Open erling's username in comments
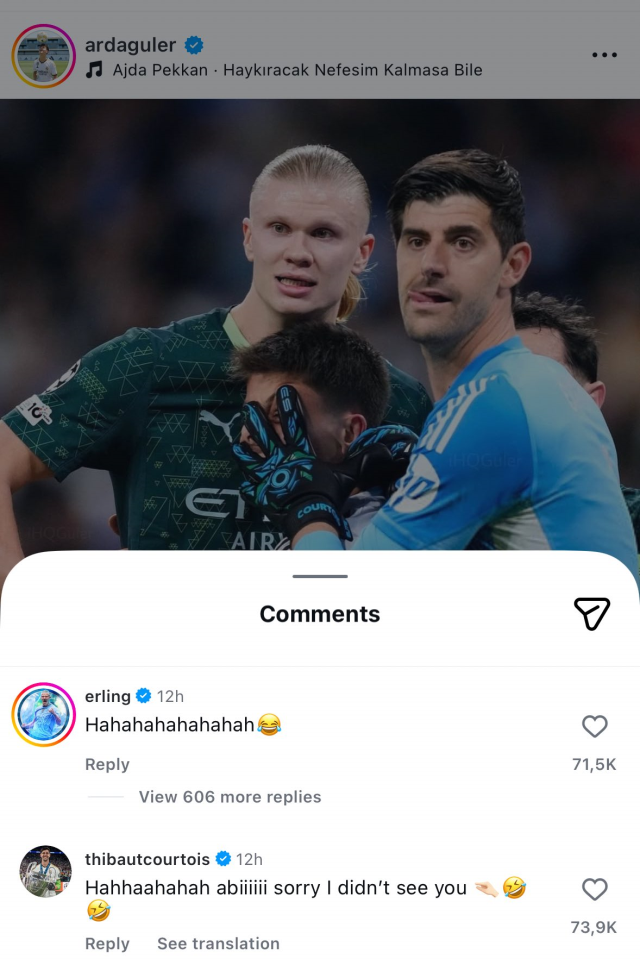This screenshot has height=959, width=640. 108,696
